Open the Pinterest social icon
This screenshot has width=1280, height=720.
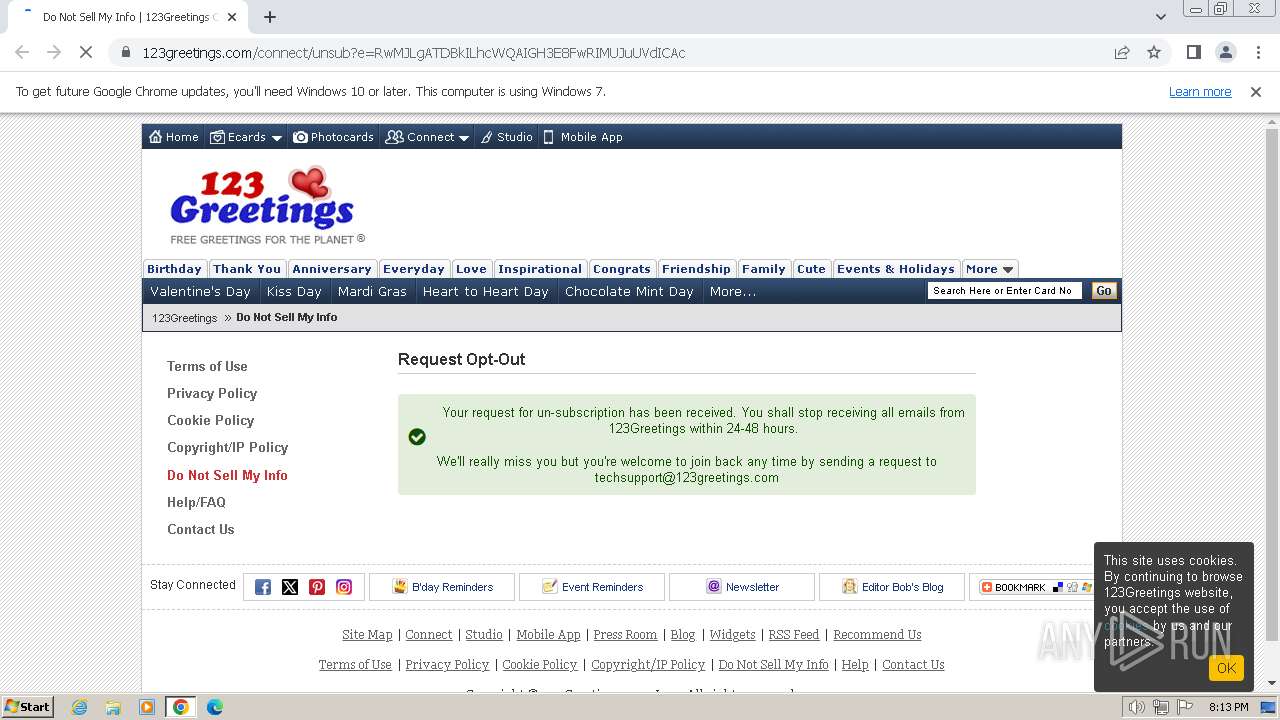tap(317, 587)
